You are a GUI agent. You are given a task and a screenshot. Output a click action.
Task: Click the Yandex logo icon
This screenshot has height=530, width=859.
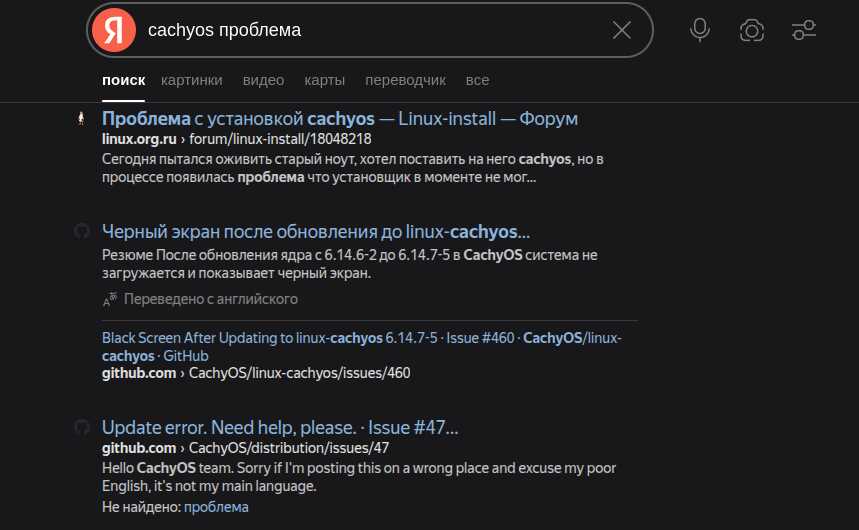[114, 30]
